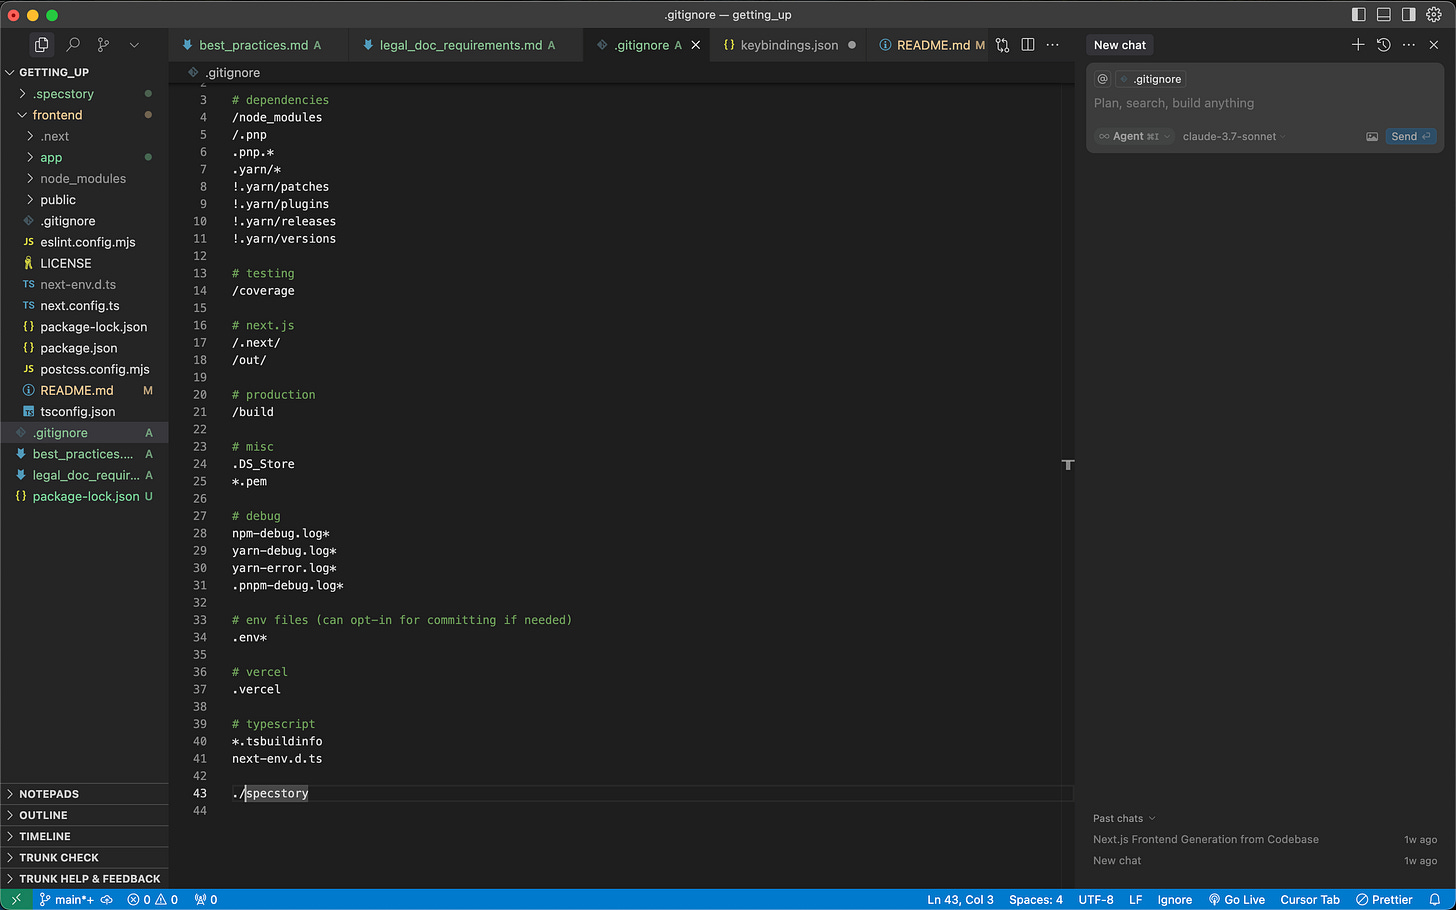Click the @ add context button
This screenshot has height=910, width=1456.
coord(1103,79)
